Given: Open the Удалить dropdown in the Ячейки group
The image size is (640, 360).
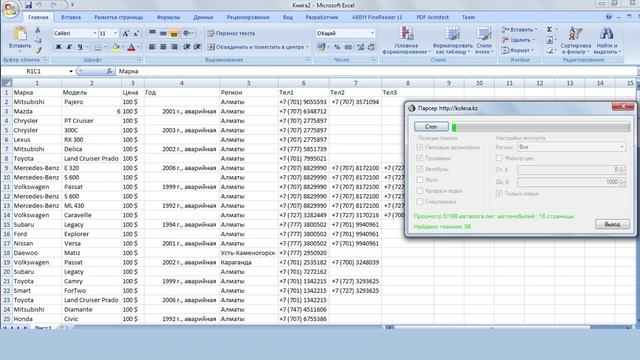Looking at the screenshot, I should click(x=518, y=40).
